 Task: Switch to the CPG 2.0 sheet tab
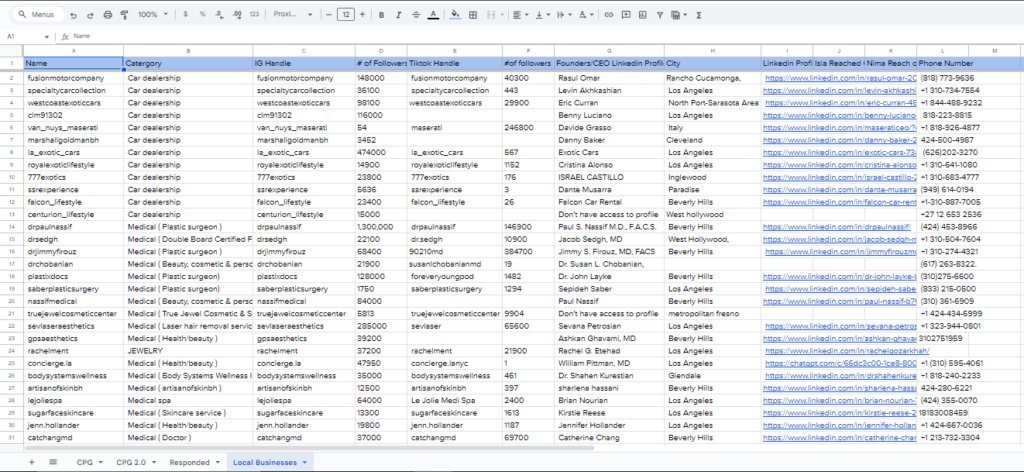point(131,462)
